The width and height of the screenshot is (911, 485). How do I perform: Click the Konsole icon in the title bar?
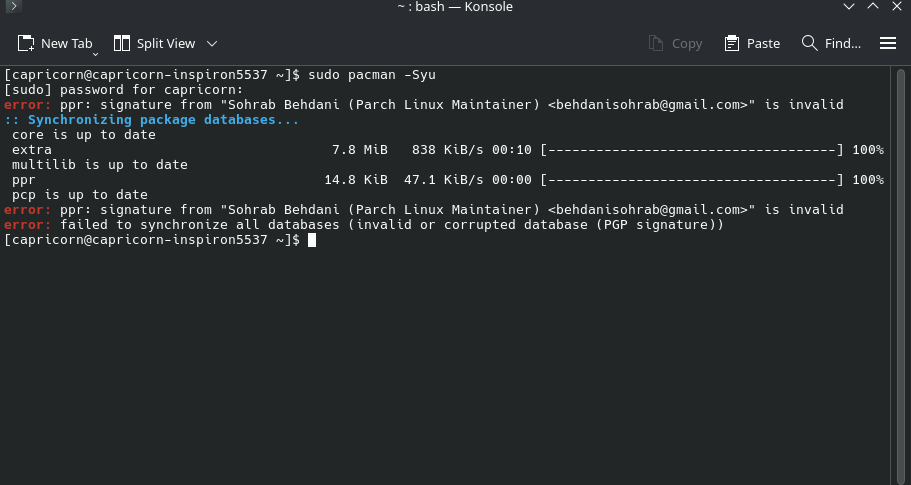[13, 6]
